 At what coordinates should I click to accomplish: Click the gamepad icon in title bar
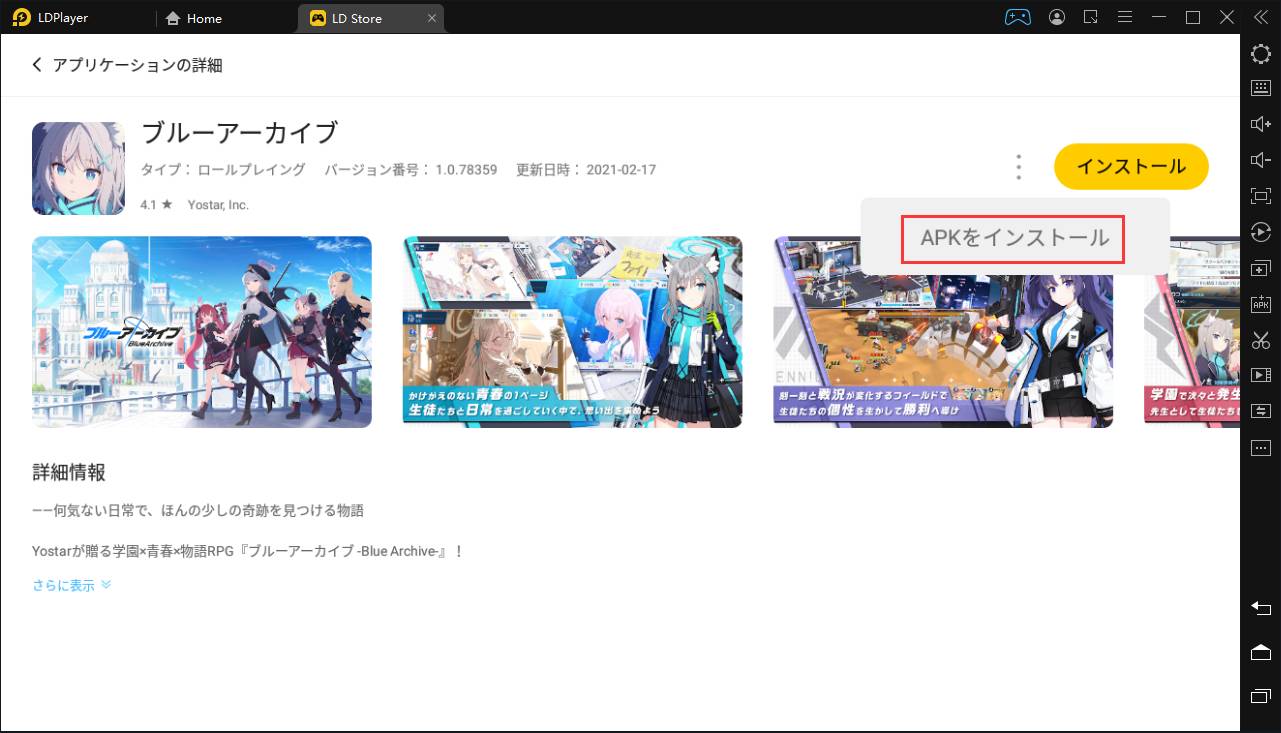(1018, 17)
